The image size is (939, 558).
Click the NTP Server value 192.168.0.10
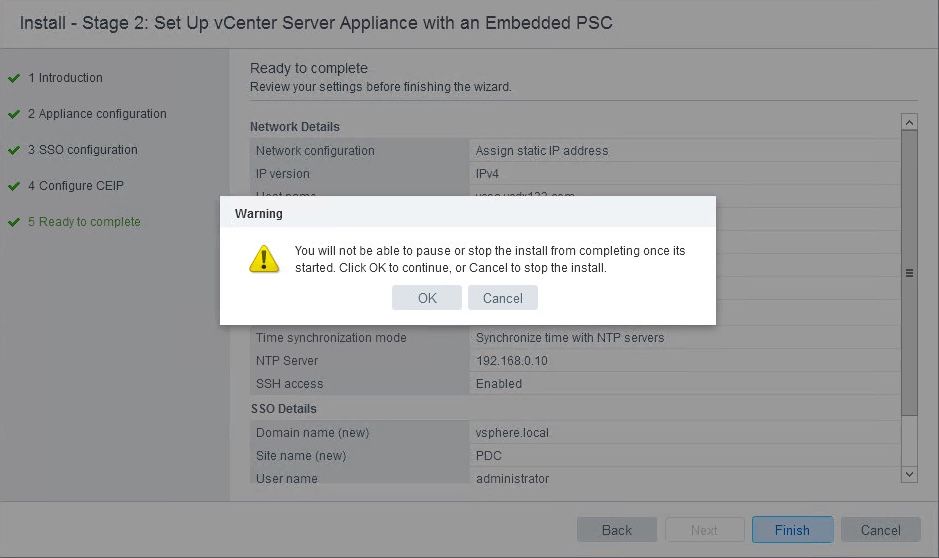(511, 361)
